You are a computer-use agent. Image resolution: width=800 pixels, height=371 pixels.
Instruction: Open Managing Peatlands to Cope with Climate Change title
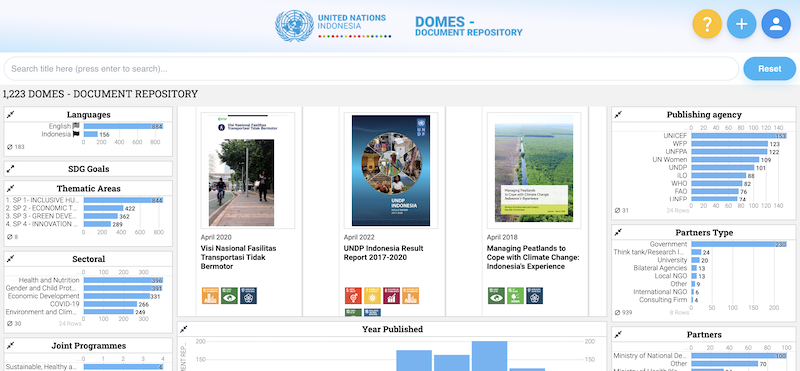click(533, 257)
